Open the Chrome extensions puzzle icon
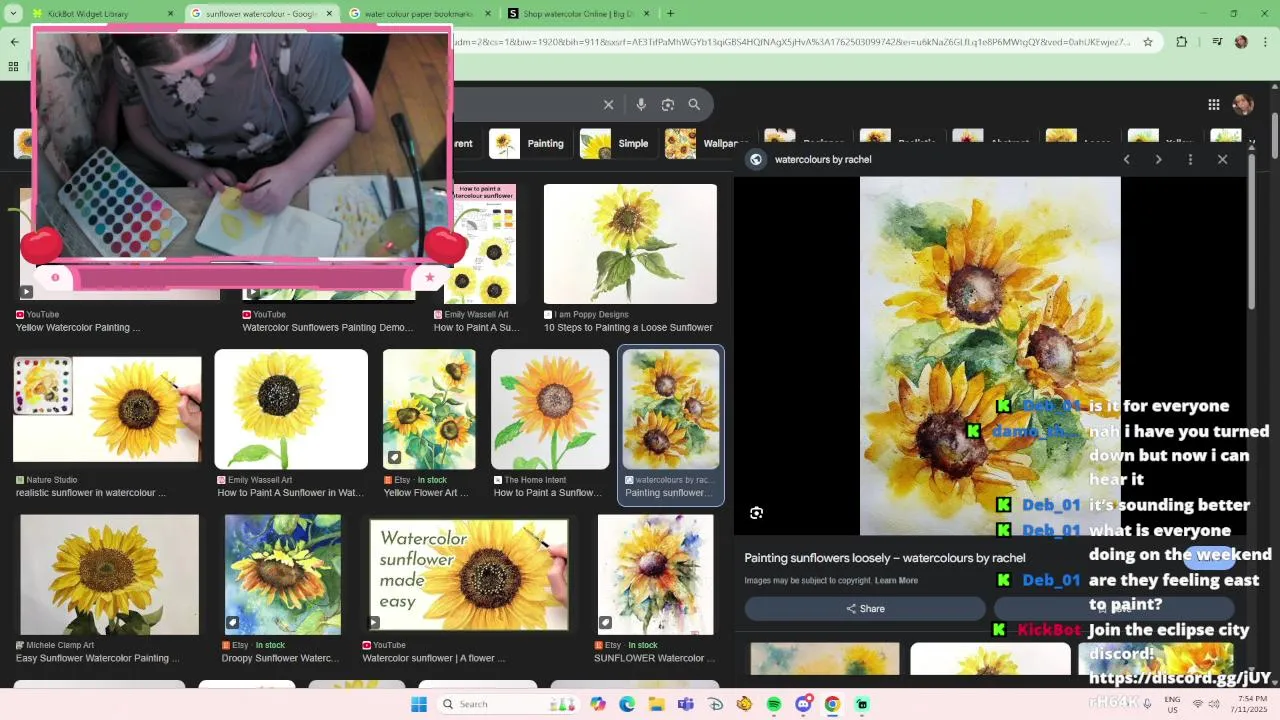1280x720 pixels. [1182, 42]
